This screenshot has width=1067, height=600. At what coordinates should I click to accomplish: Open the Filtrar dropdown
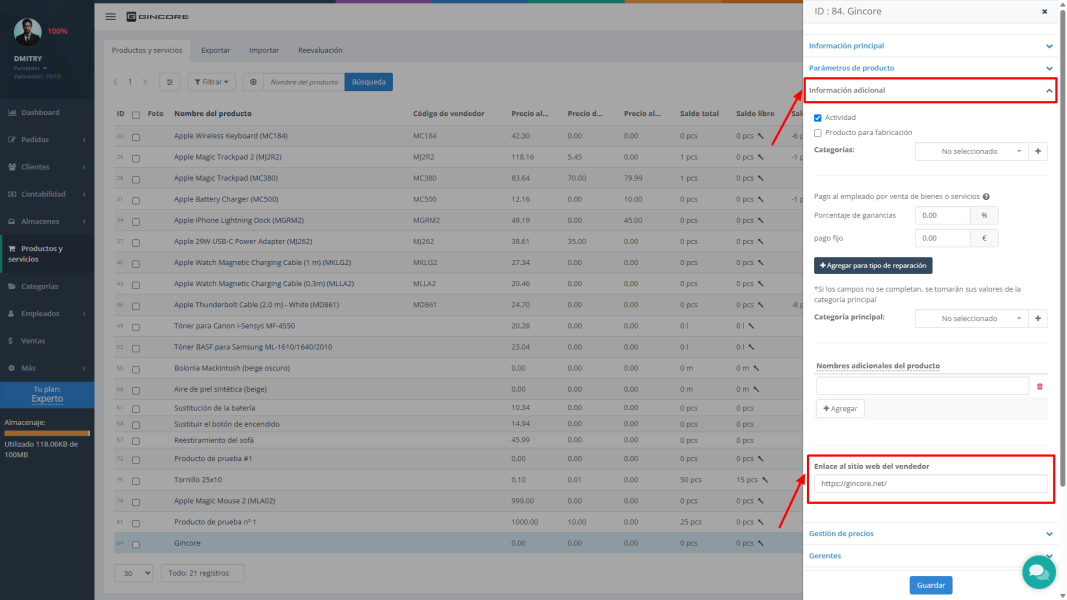click(x=212, y=82)
